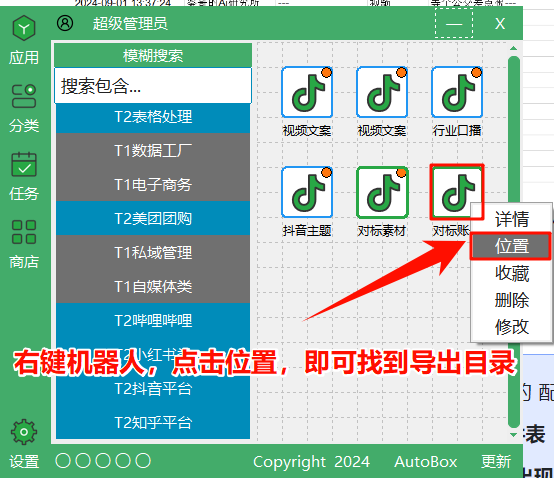This screenshot has width=554, height=478.
Task: Choose 收藏 from the context menu
Action: [512, 273]
